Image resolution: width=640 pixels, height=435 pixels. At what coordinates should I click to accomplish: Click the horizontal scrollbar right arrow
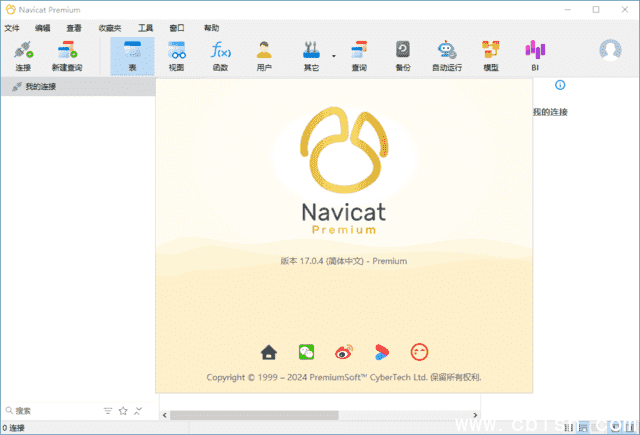[475, 415]
